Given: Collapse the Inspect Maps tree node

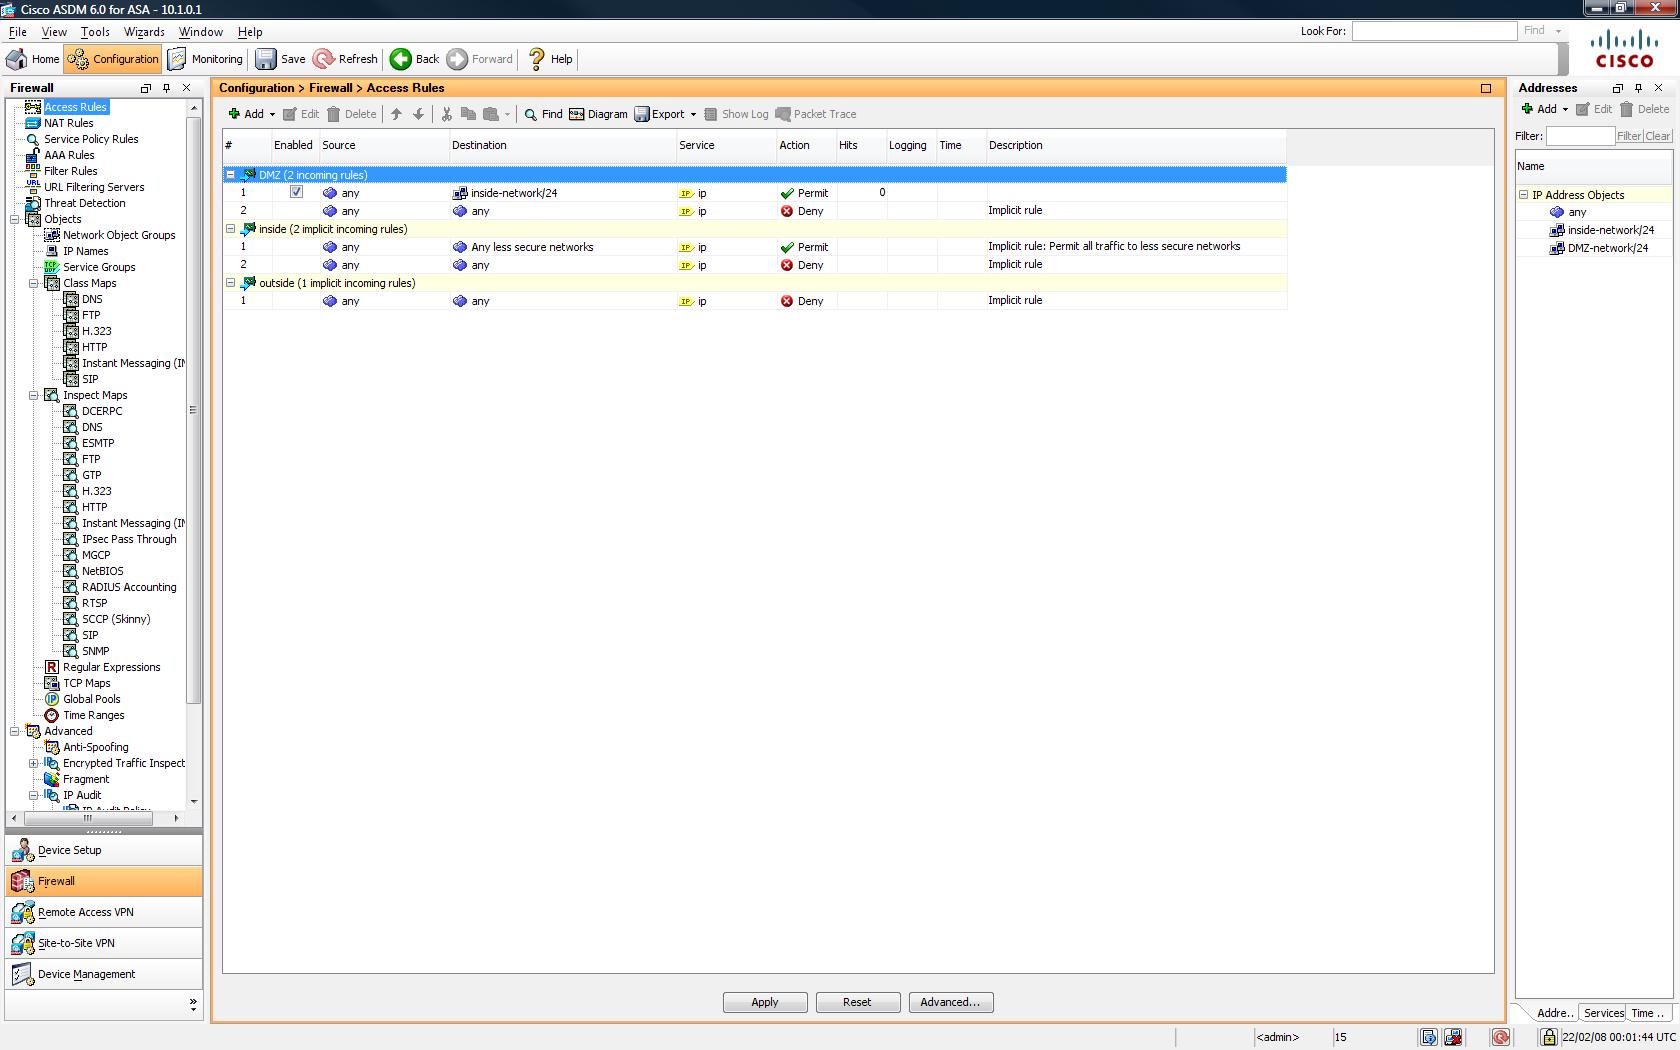Looking at the screenshot, I should pos(34,395).
